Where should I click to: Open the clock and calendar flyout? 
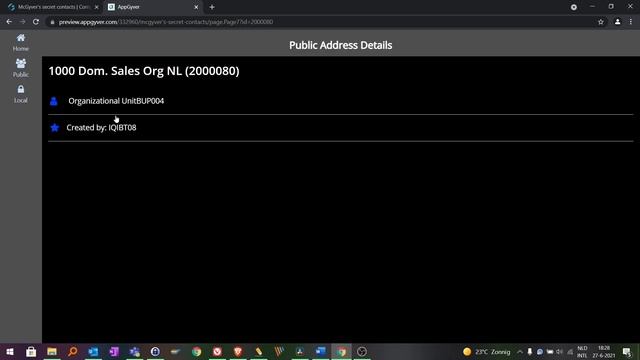604,351
